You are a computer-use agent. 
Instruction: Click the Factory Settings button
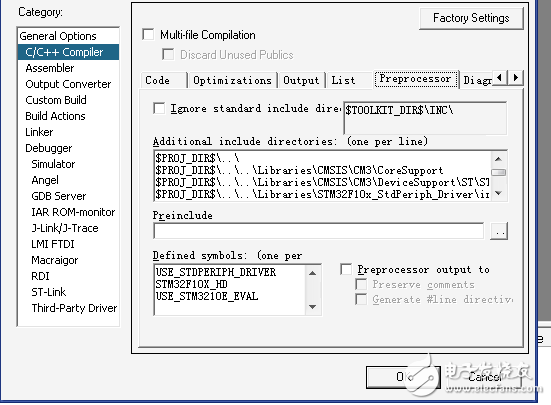pyautogui.click(x=471, y=18)
